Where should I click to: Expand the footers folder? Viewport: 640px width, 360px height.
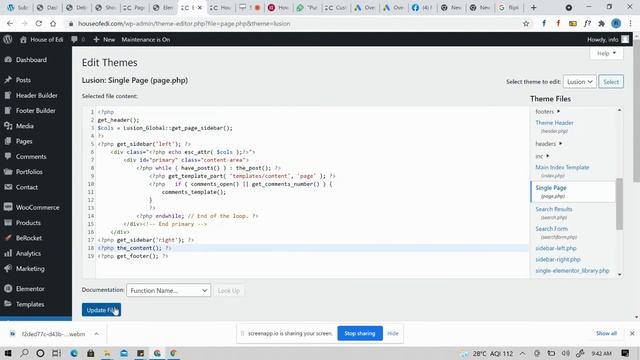tap(547, 111)
